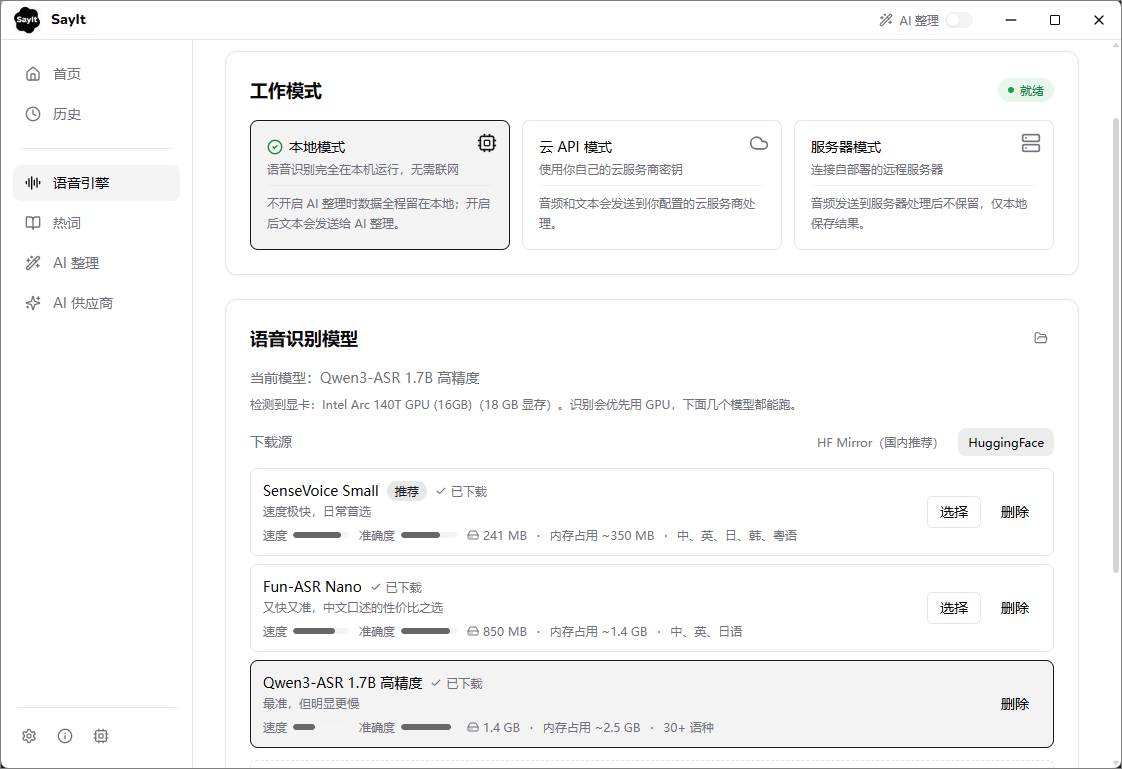Click the AI 整理 magic wand icon in title bar
The width and height of the screenshot is (1122, 769).
click(x=886, y=20)
